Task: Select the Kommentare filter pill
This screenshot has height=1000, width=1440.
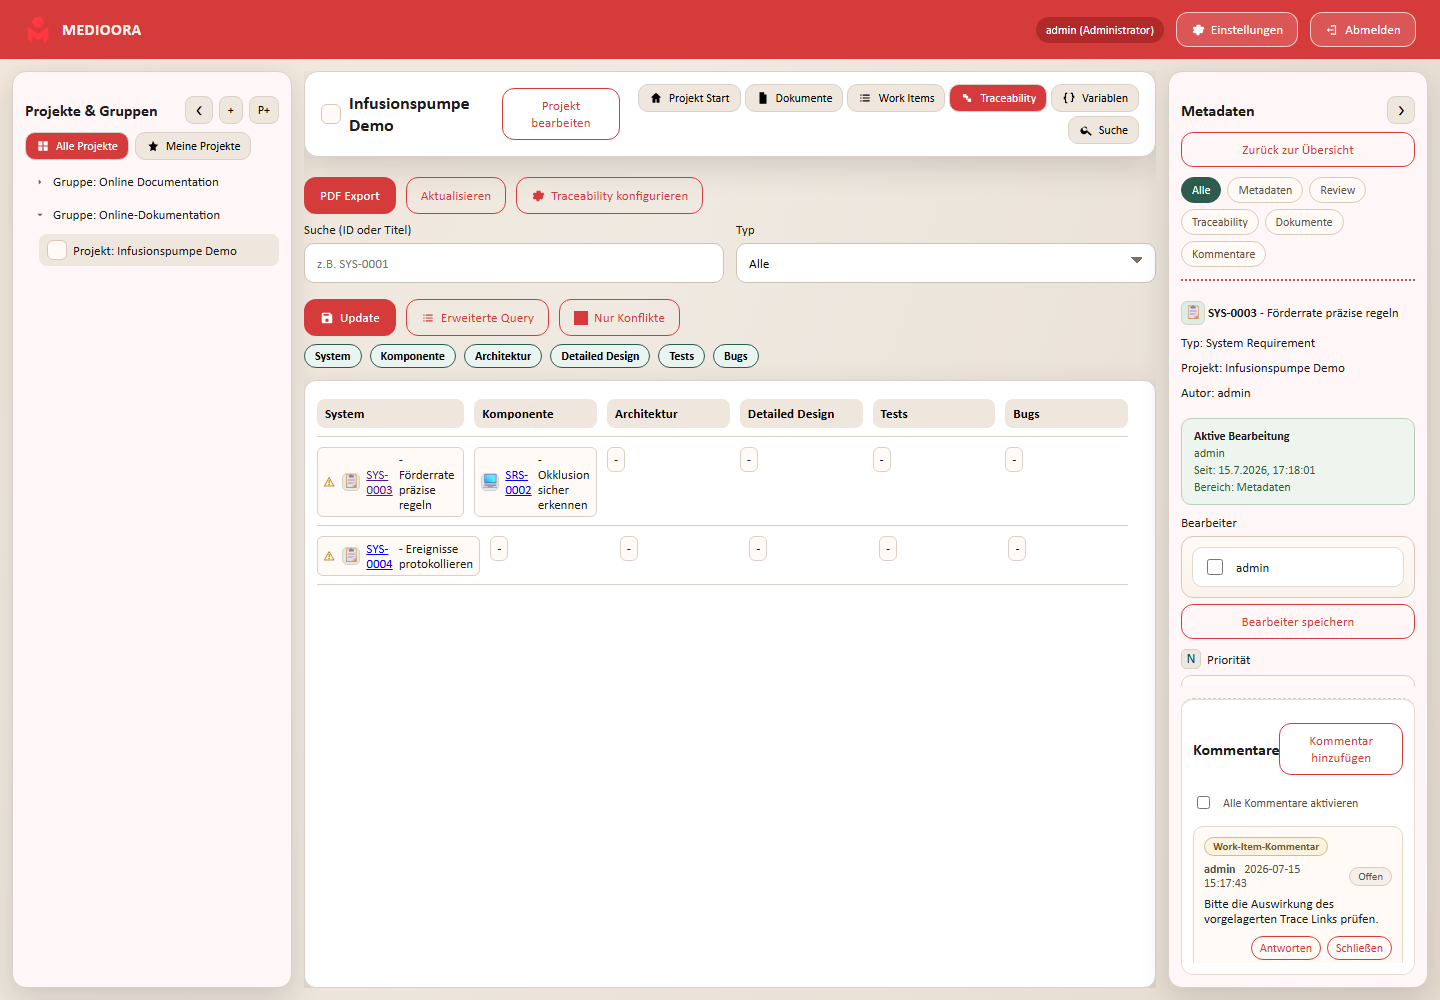Action: coord(1223,254)
